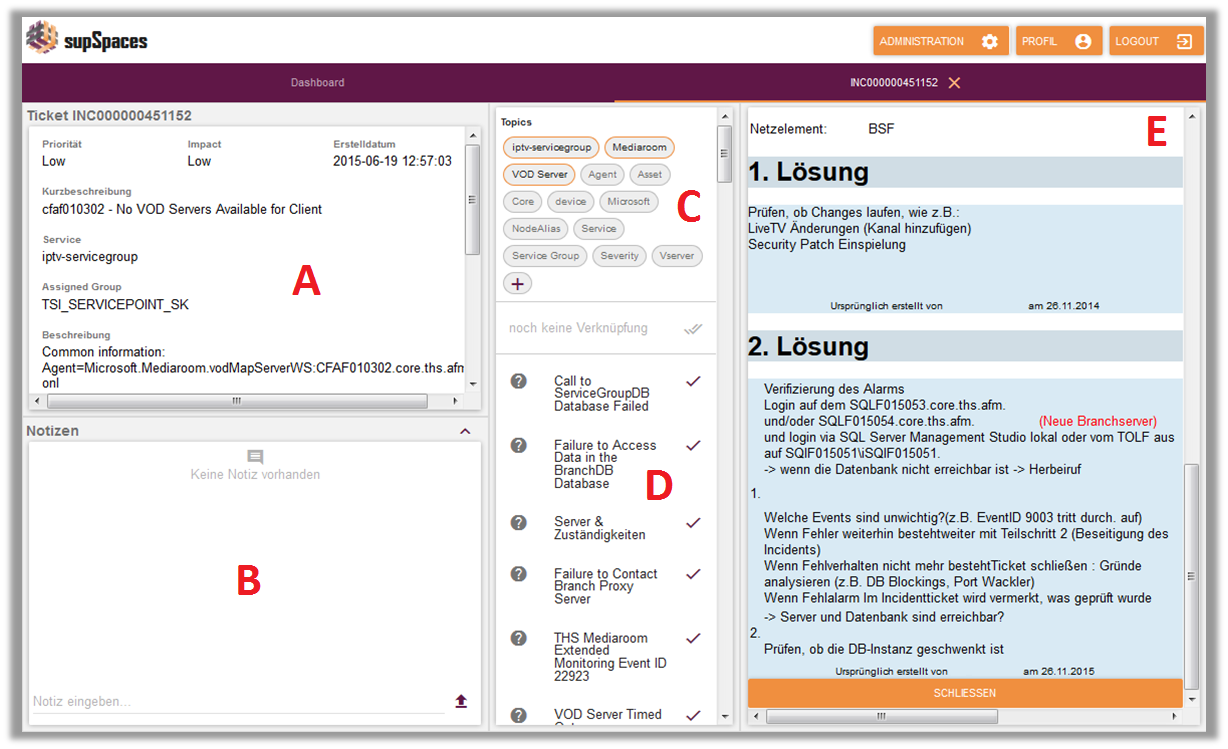
Task: Open help for Server & Zuständigkeiten
Action: coord(518,522)
